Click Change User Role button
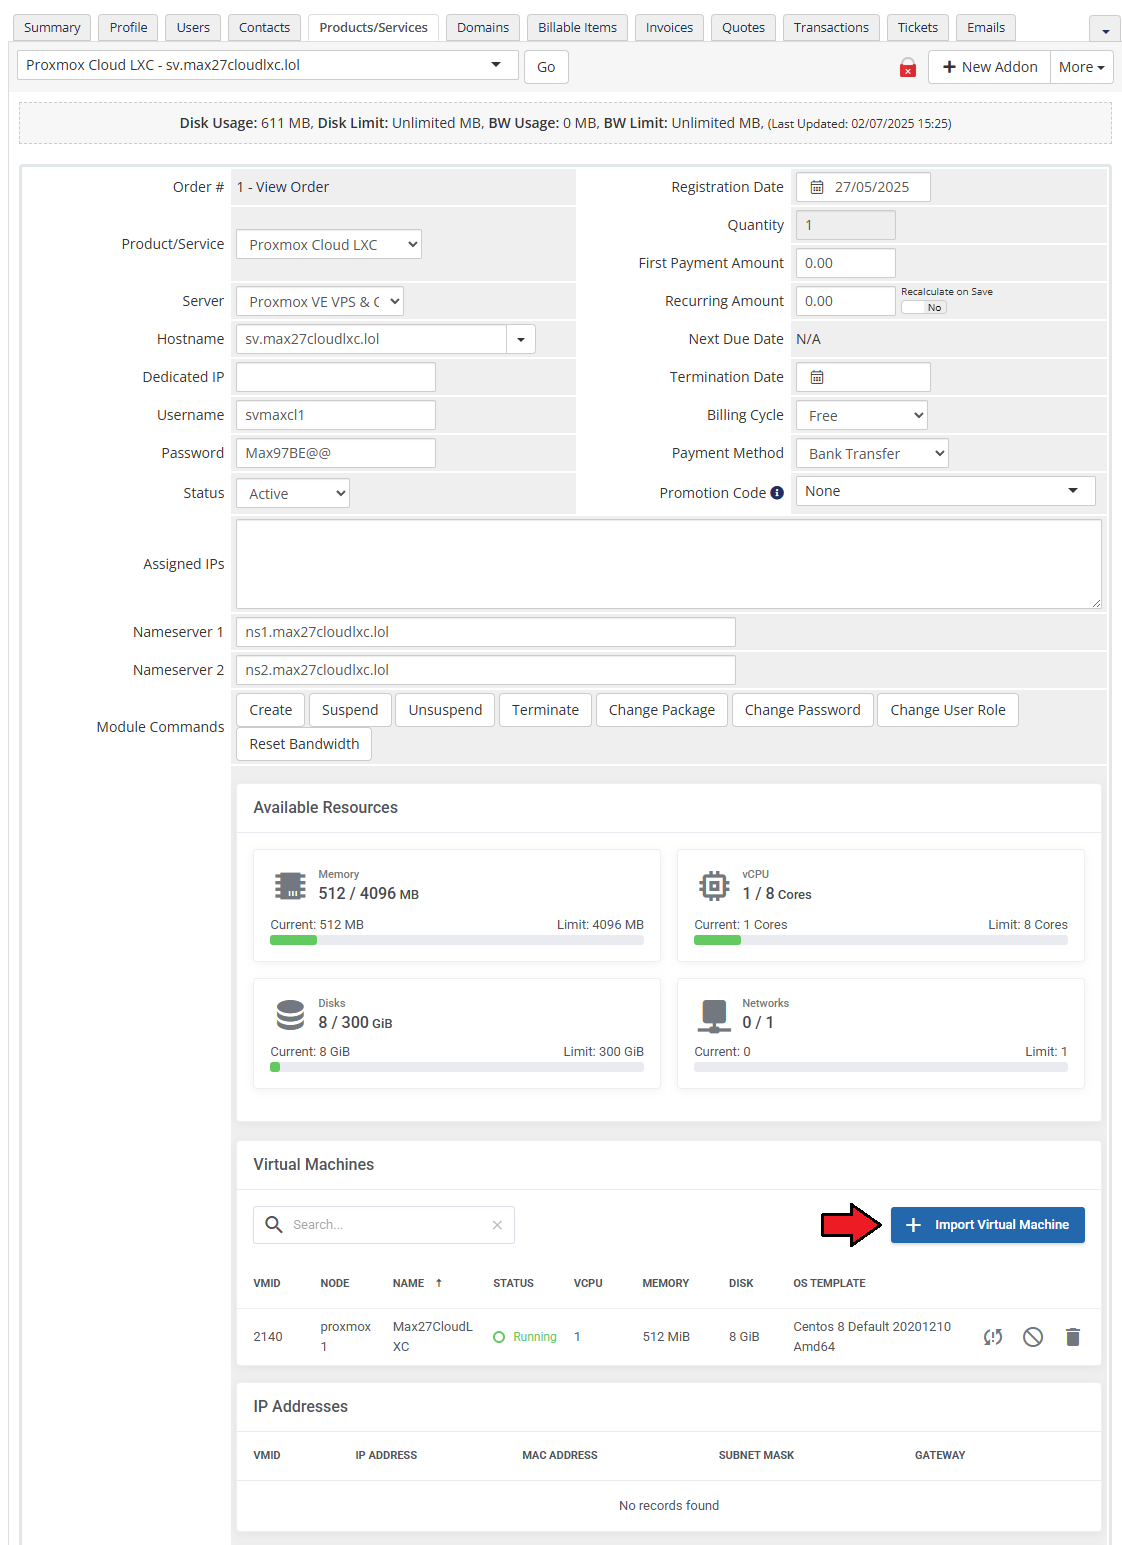The width and height of the screenshot is (1122, 1545). [x=948, y=710]
